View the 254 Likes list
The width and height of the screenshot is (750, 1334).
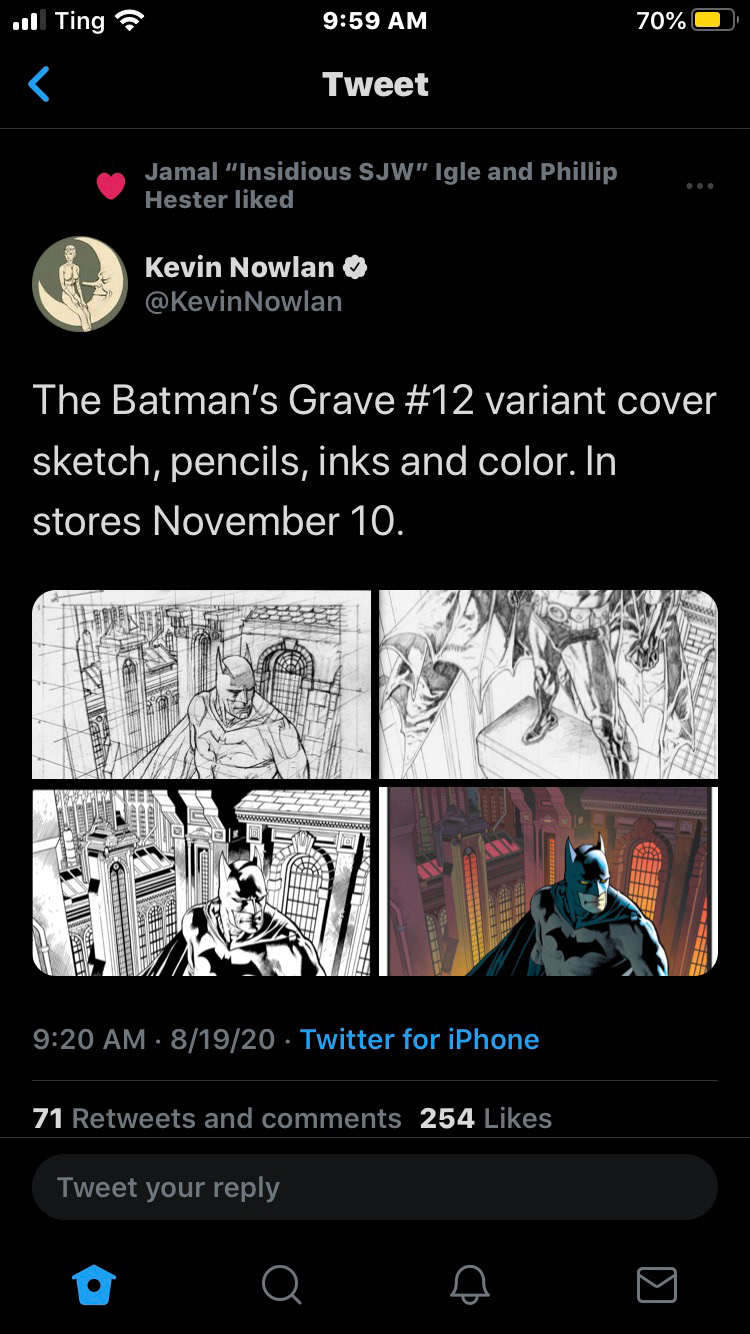[486, 1118]
